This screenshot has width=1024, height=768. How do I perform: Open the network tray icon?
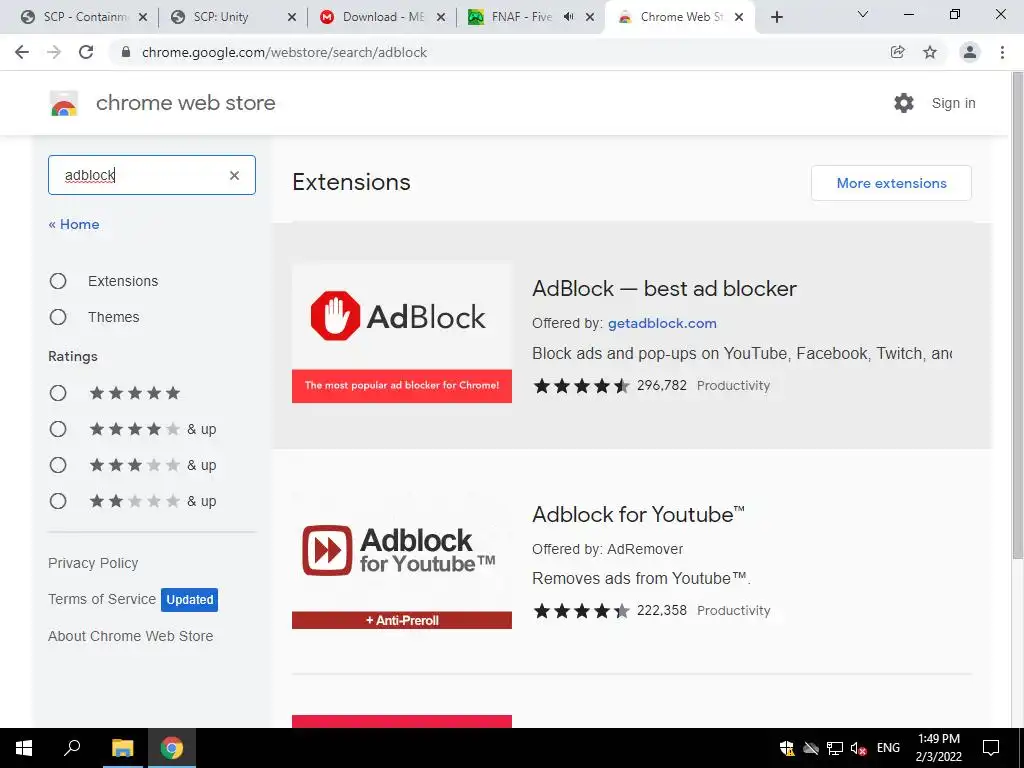pyautogui.click(x=835, y=748)
